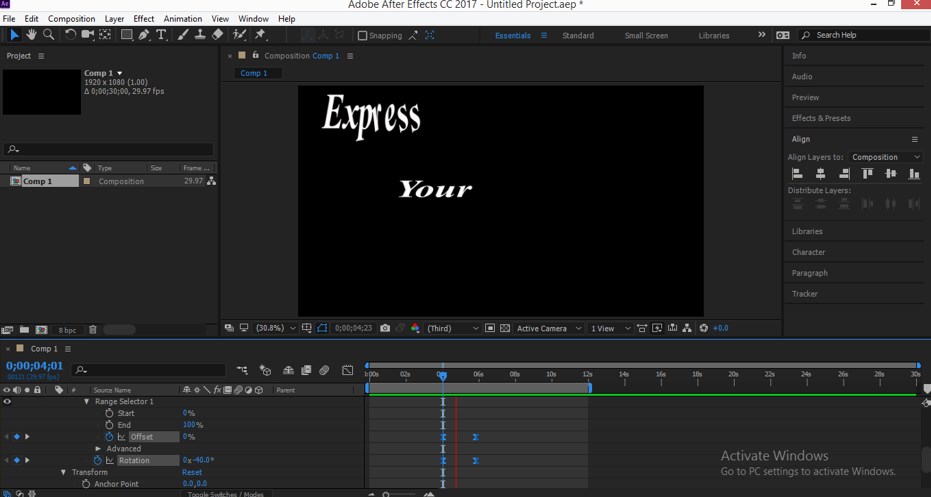Select the Eraser tool
Image resolution: width=931 pixels, height=497 pixels.
(217, 35)
